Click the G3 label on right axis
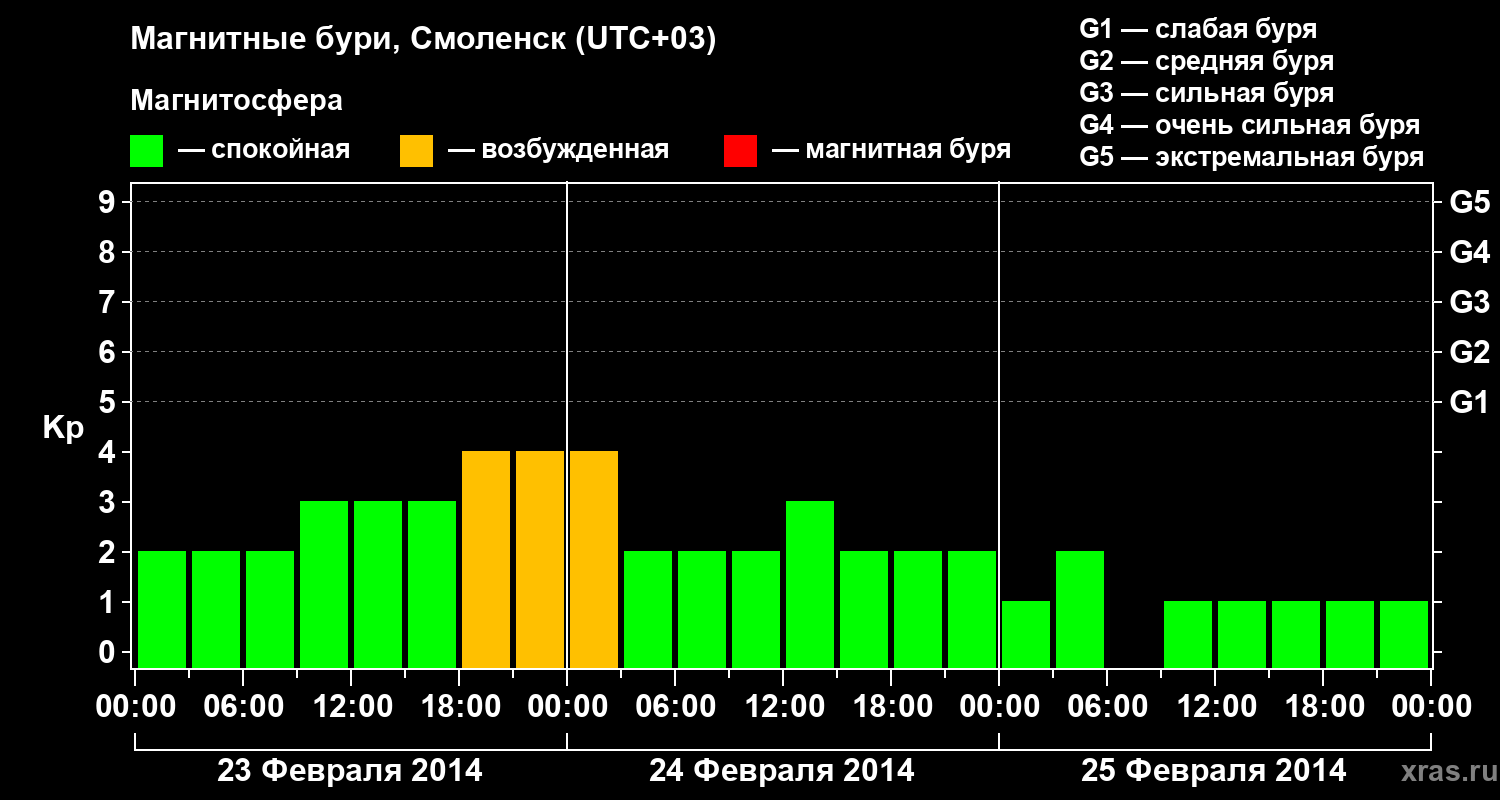 pyautogui.click(x=1470, y=302)
